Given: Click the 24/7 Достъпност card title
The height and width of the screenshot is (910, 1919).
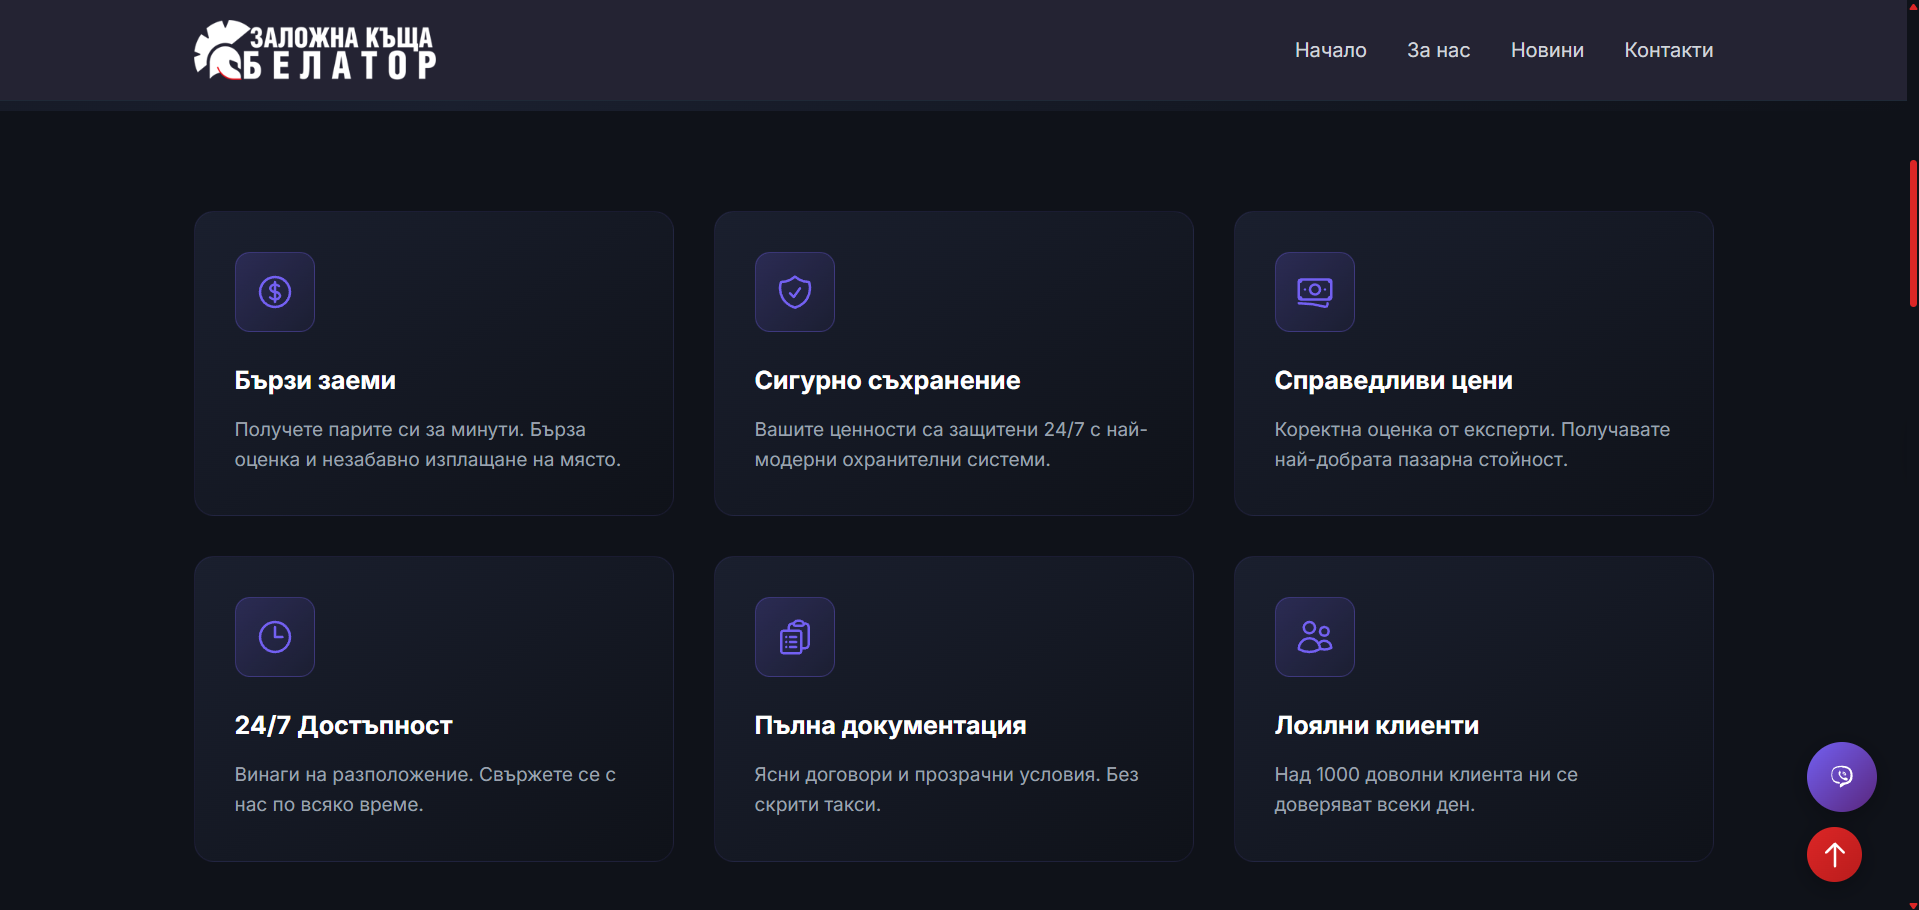Looking at the screenshot, I should tap(343, 726).
